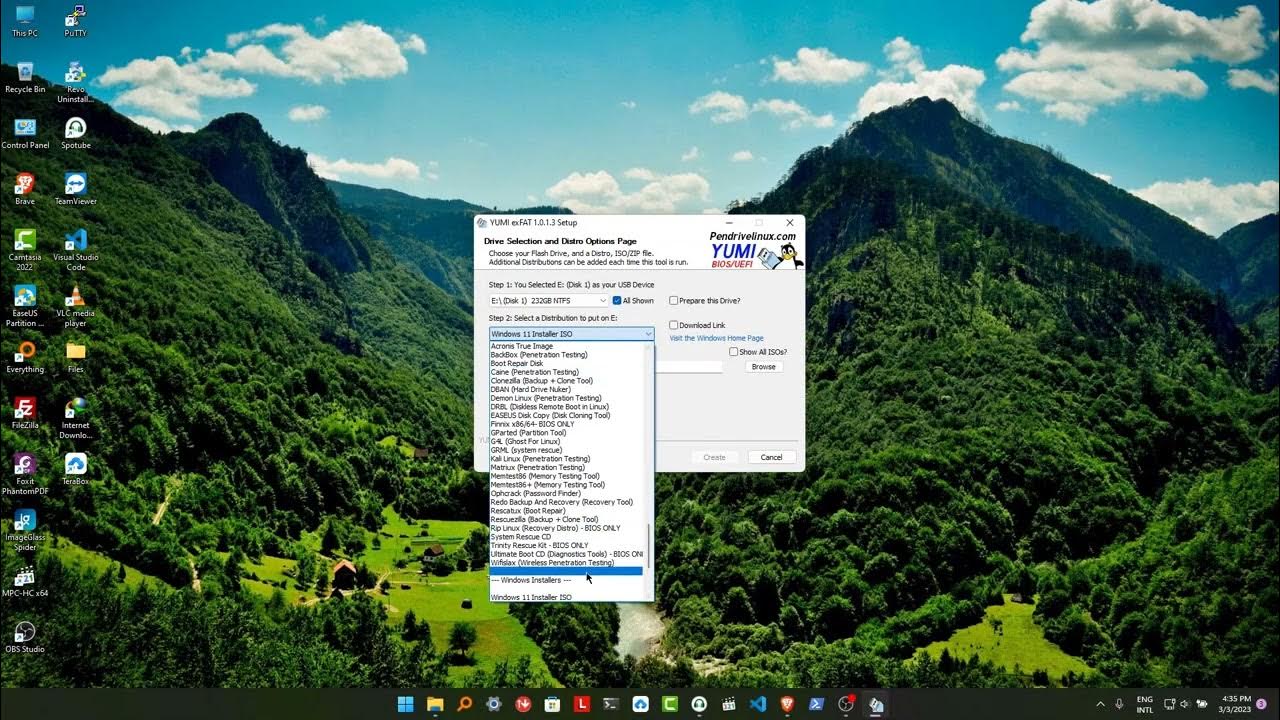Select the Spotube desktop shortcut
This screenshot has width=1280, height=720.
[x=75, y=133]
